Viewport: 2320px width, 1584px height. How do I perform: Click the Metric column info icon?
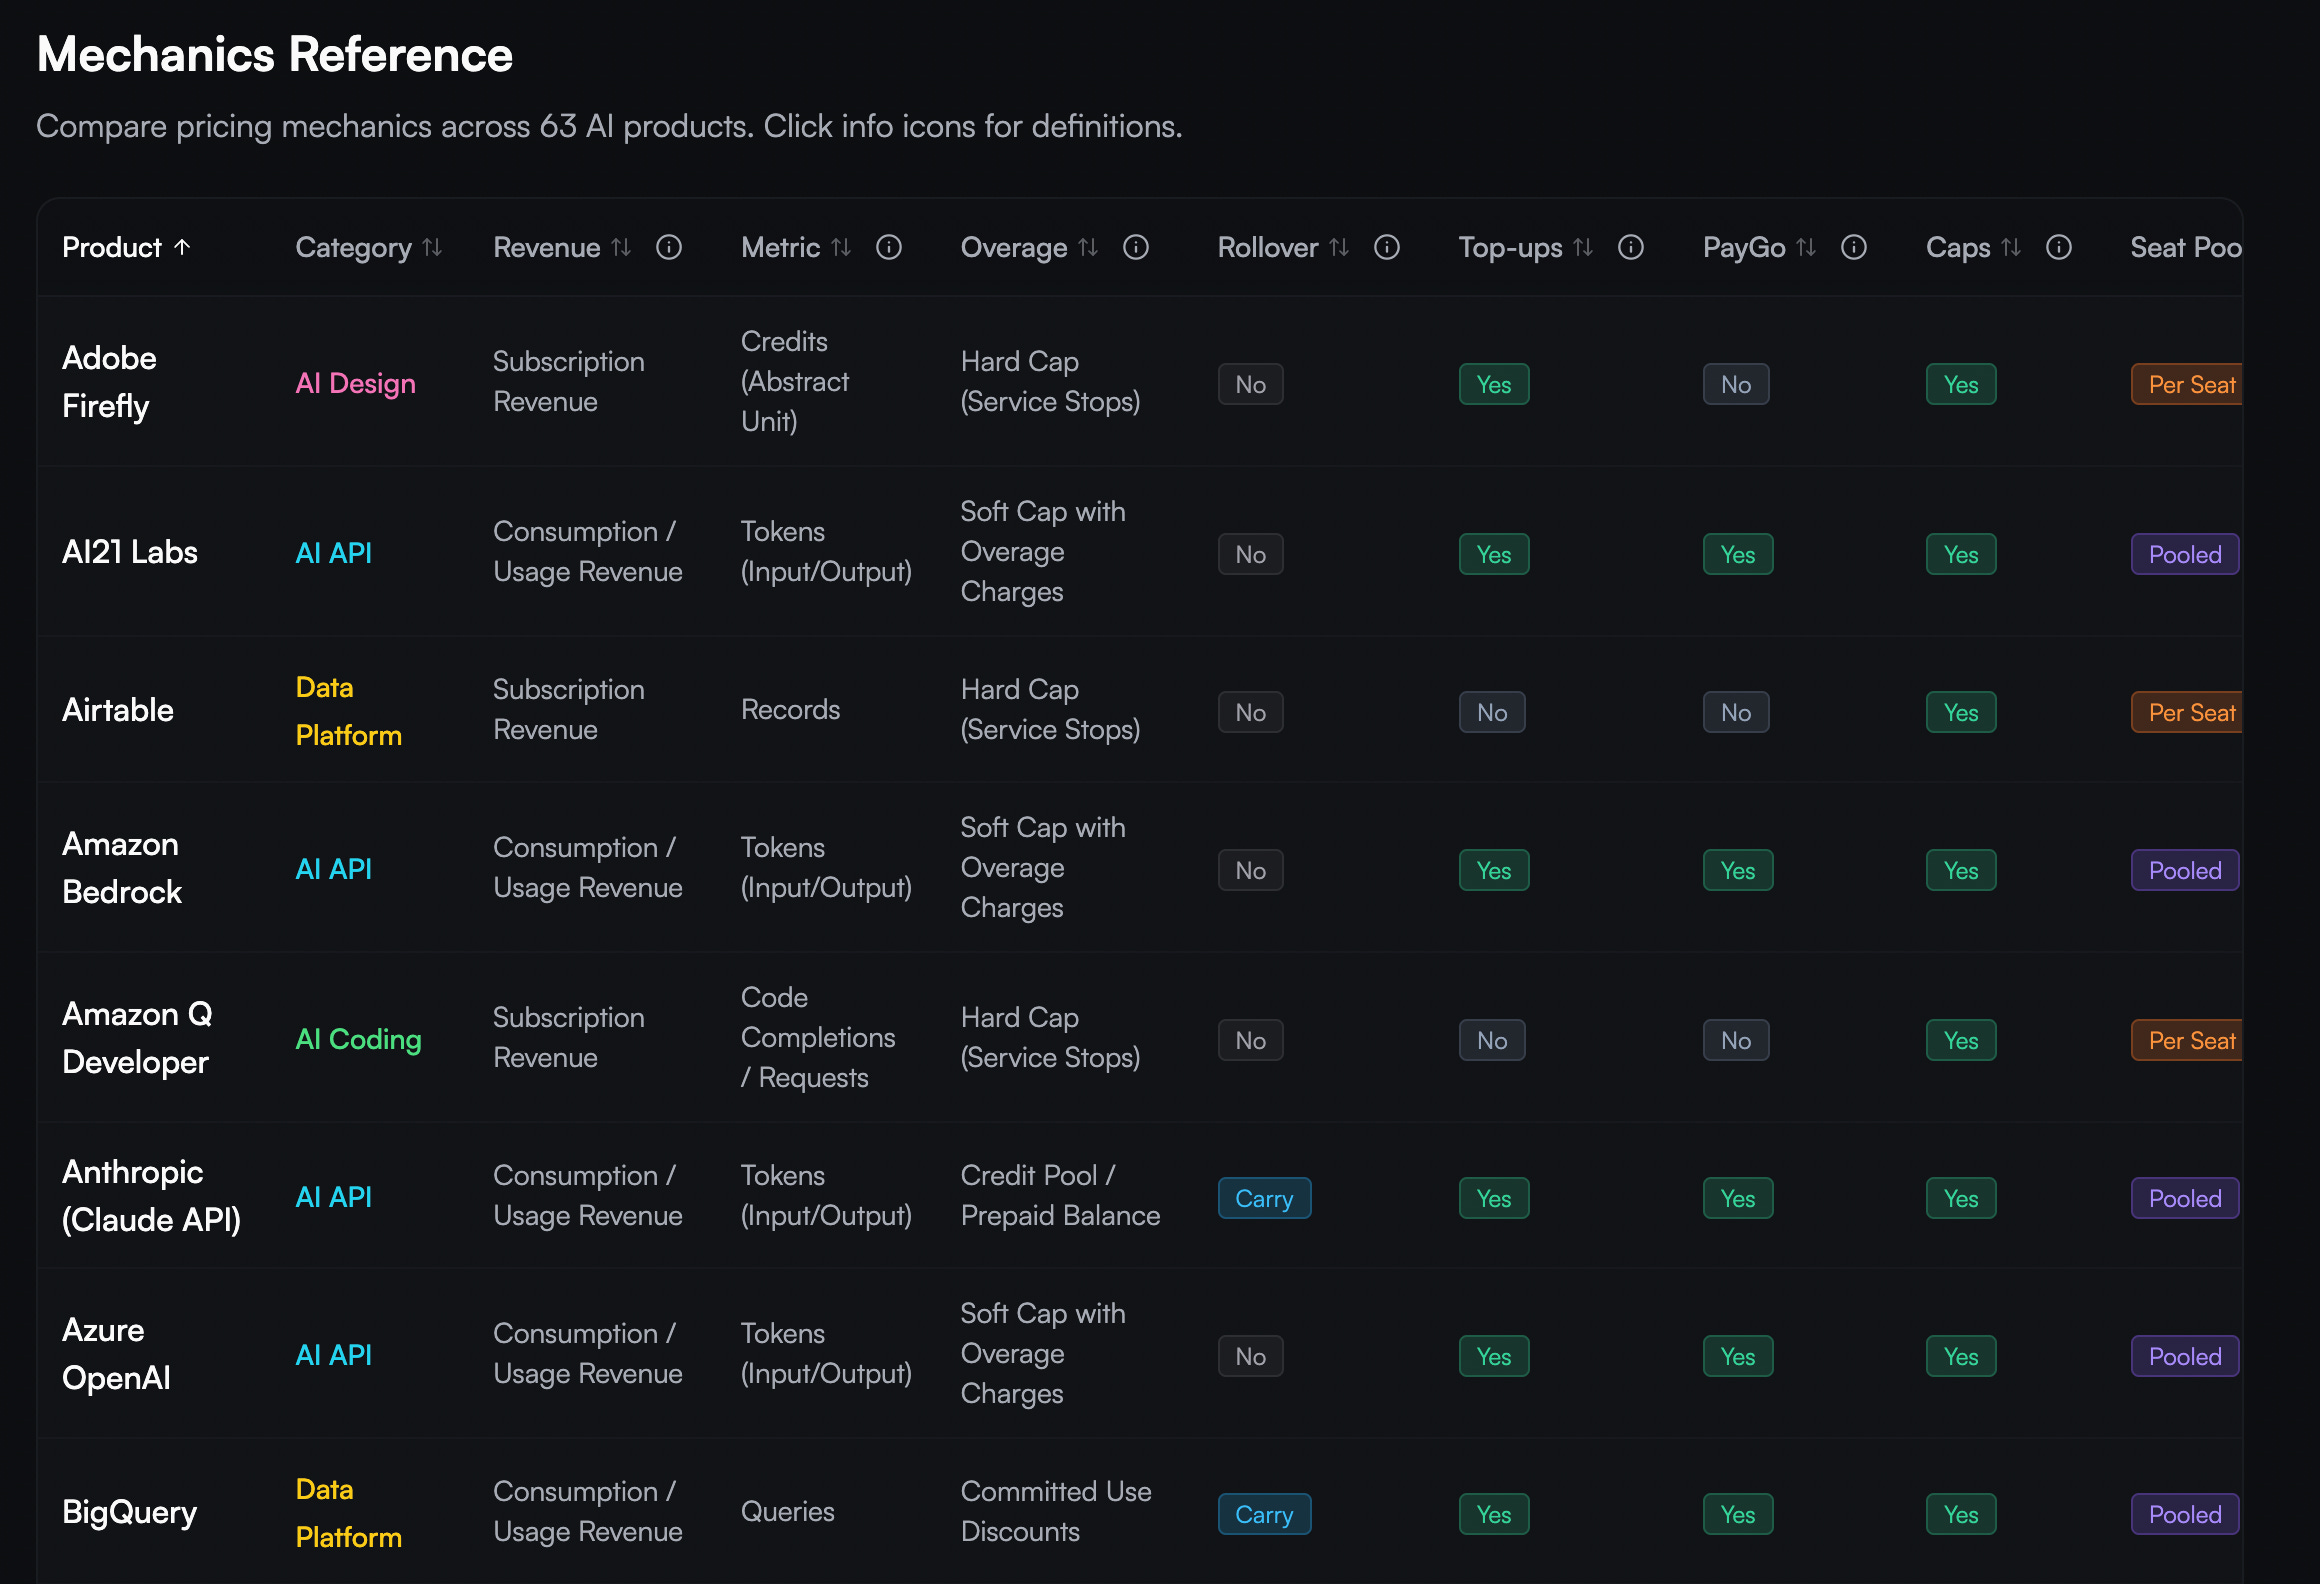click(x=889, y=247)
